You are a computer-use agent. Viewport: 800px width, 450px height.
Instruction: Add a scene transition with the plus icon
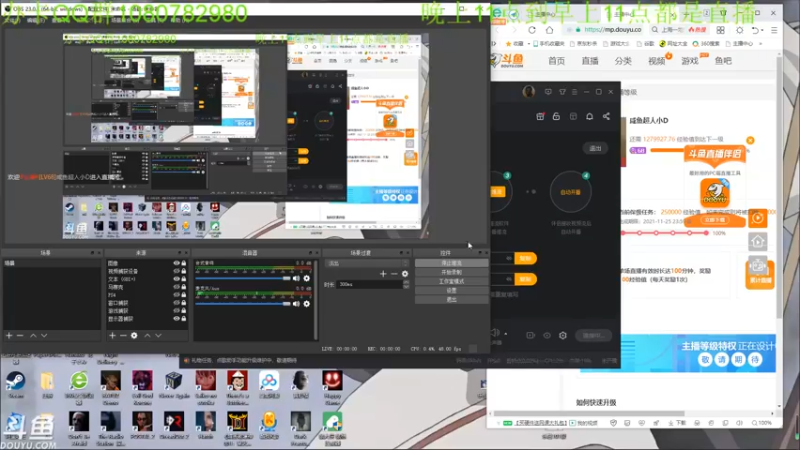coord(383,274)
